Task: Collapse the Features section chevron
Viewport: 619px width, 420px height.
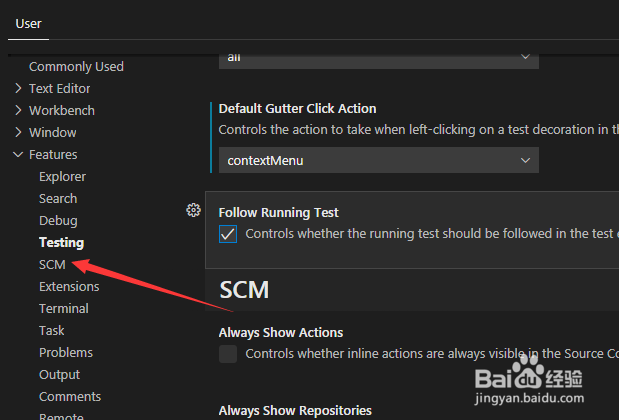Action: 18,154
